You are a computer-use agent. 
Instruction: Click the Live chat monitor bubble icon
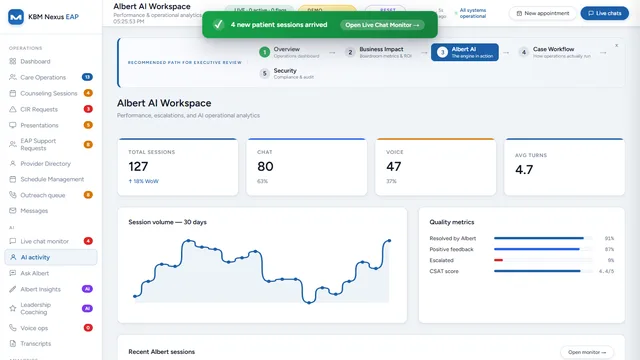[x=13, y=241]
